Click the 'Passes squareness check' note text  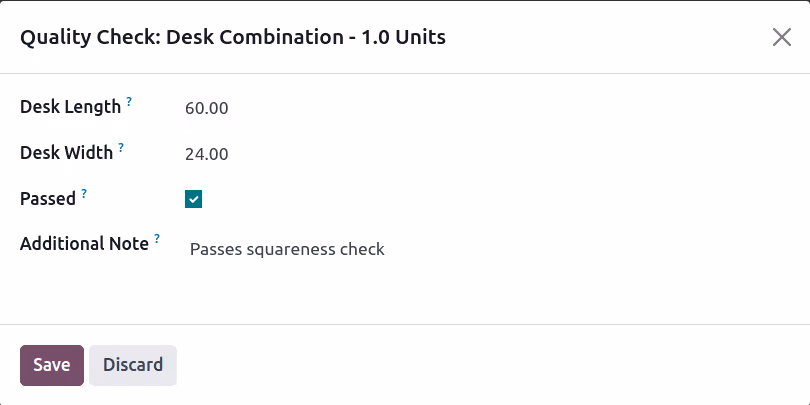pyautogui.click(x=287, y=249)
